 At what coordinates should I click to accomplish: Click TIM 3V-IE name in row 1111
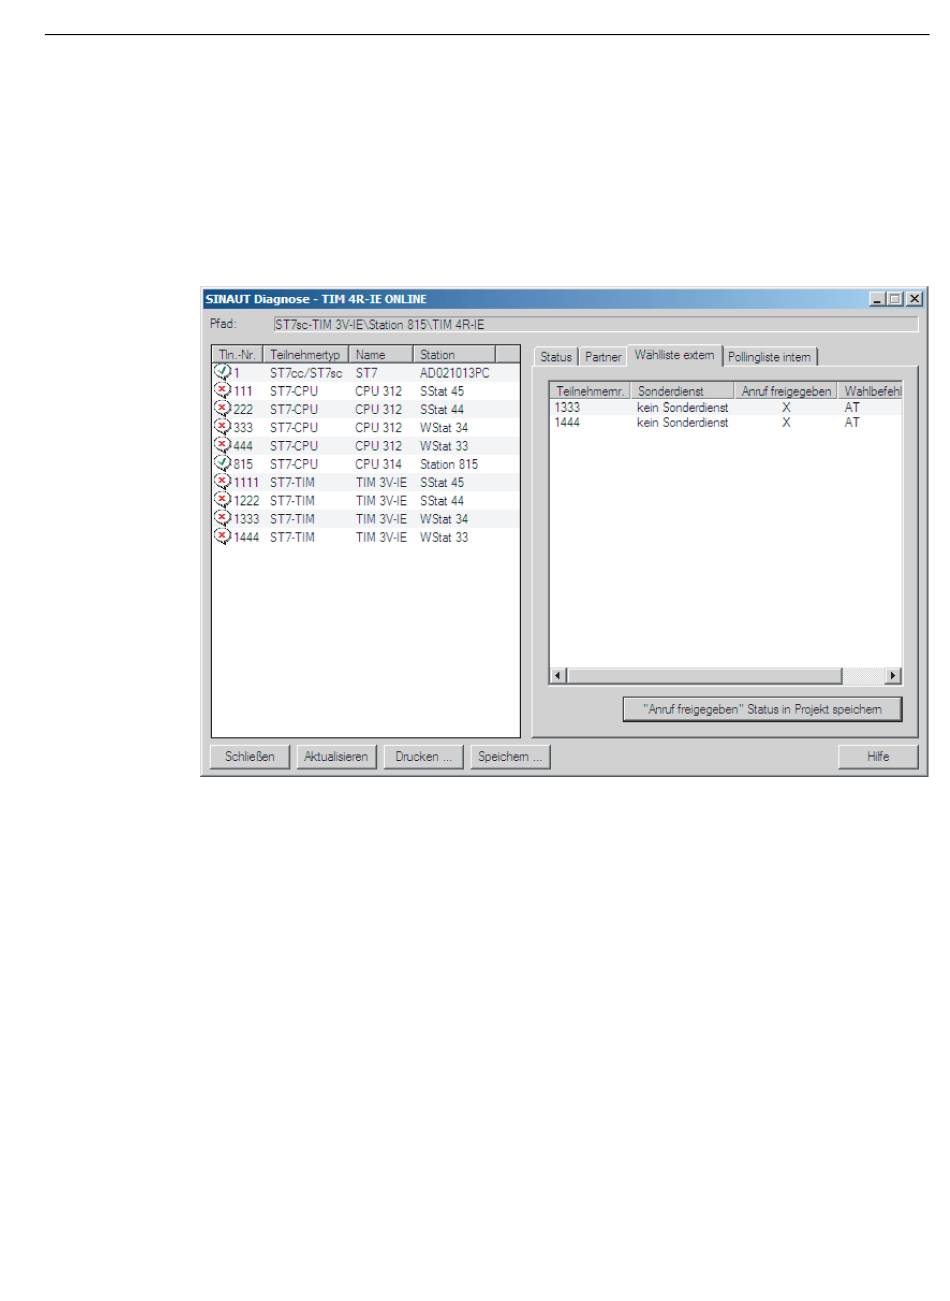pos(381,482)
